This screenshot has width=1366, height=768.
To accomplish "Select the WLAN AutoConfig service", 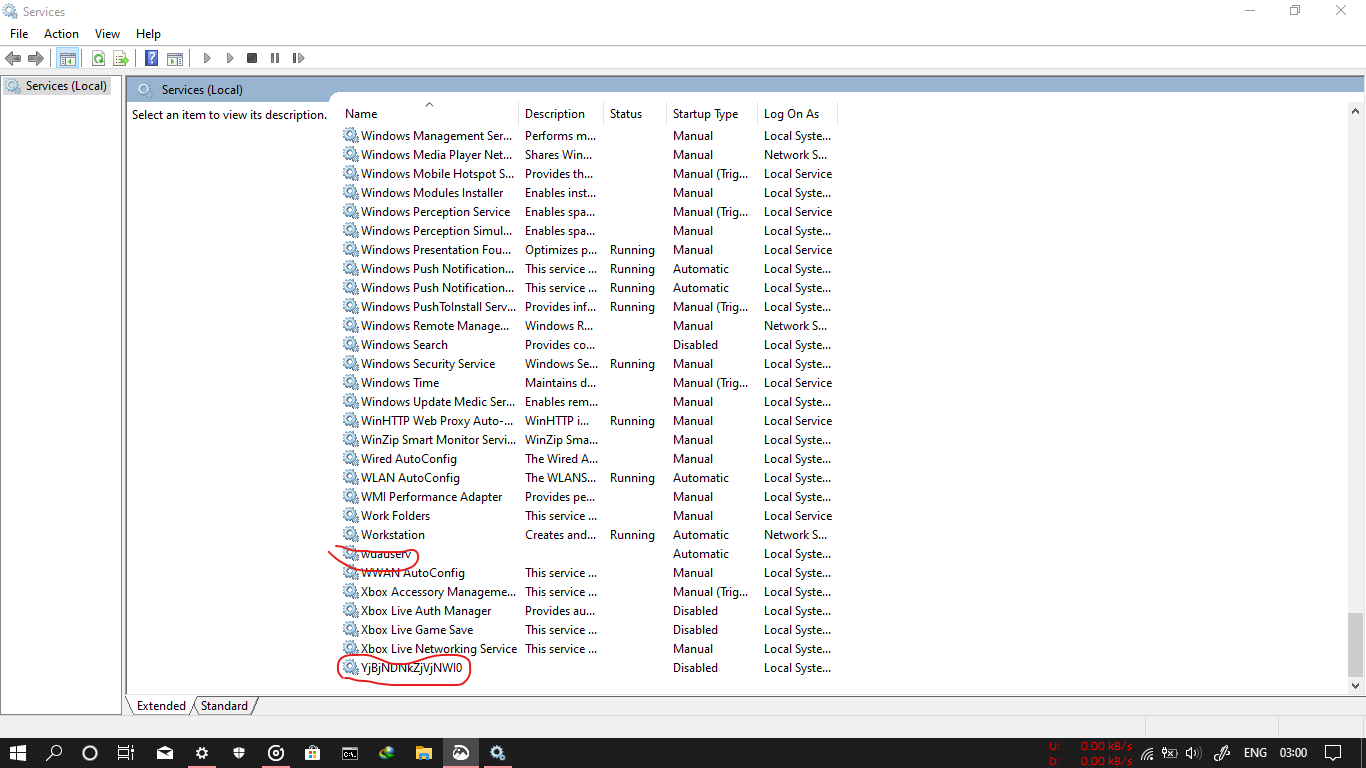I will (x=589, y=478).
